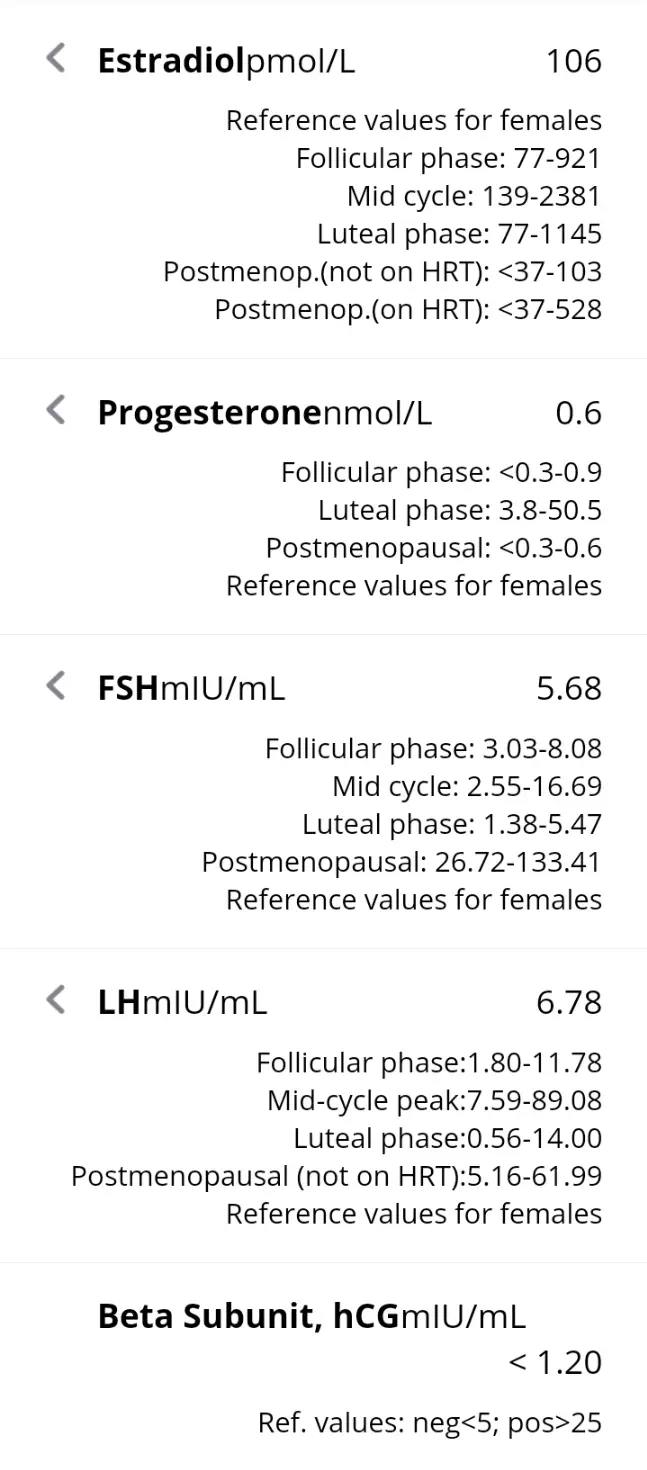Click Estradiol Mid cycle 139-2381 reference line
Viewport: 647px width, 1470px height.
474,196
